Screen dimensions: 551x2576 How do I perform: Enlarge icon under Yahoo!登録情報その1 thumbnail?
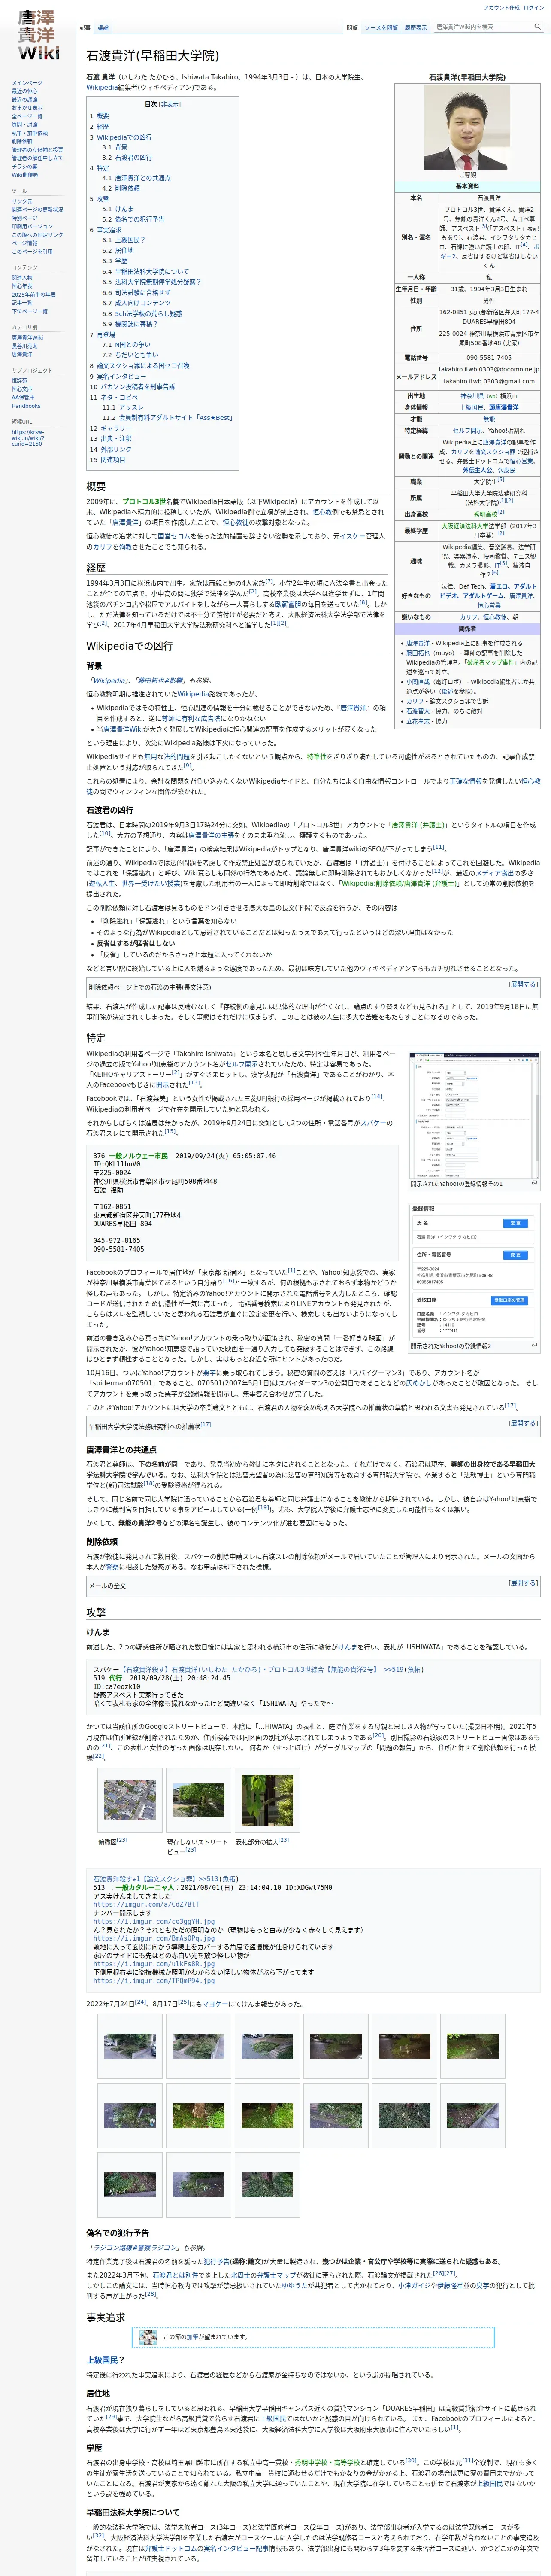534,1183
